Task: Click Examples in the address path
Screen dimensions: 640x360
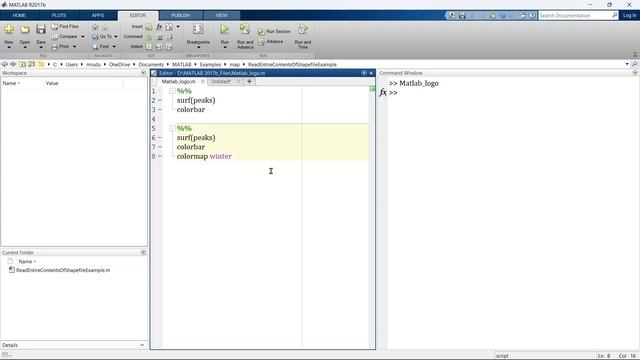Action: point(210,64)
